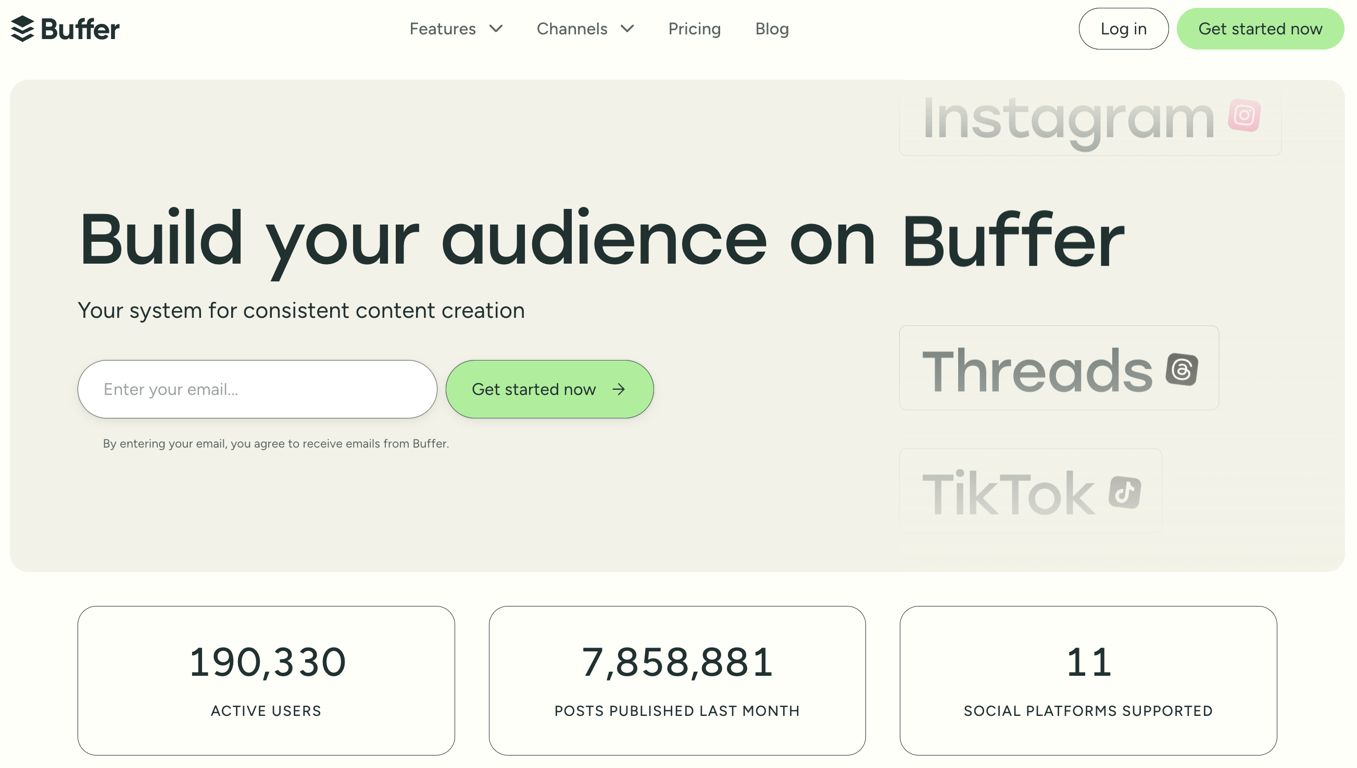
Task: Expand the Channels chevron in the navbar
Action: pos(628,29)
